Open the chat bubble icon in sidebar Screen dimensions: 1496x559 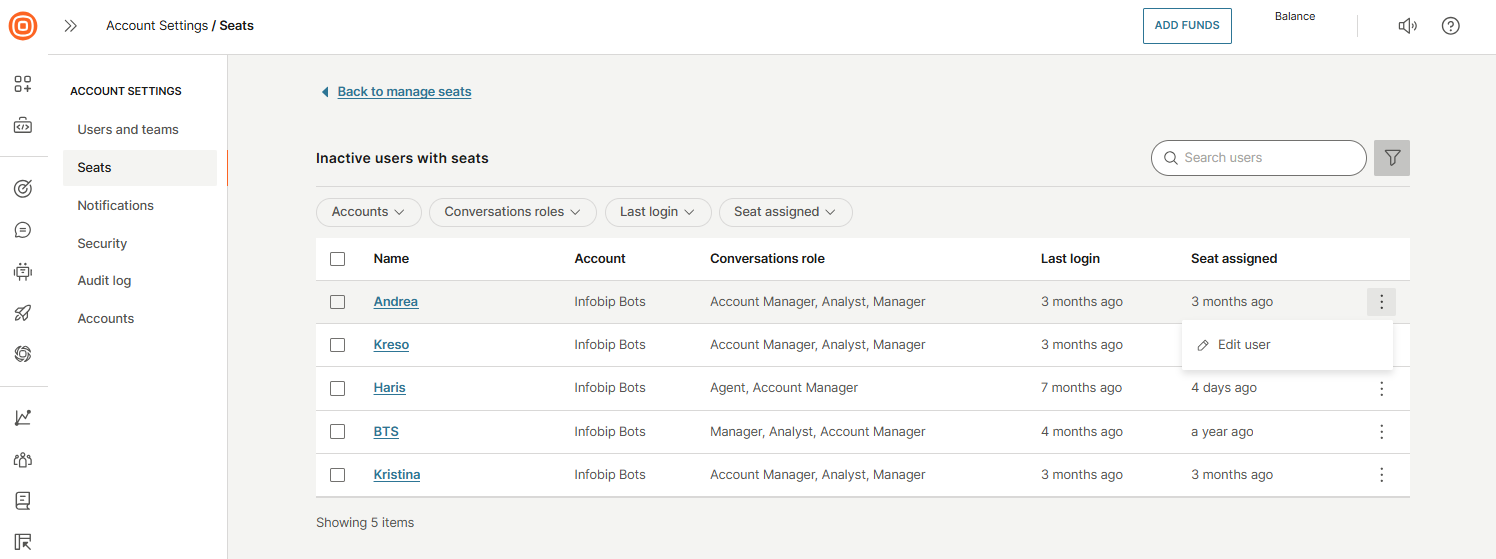pos(23,230)
